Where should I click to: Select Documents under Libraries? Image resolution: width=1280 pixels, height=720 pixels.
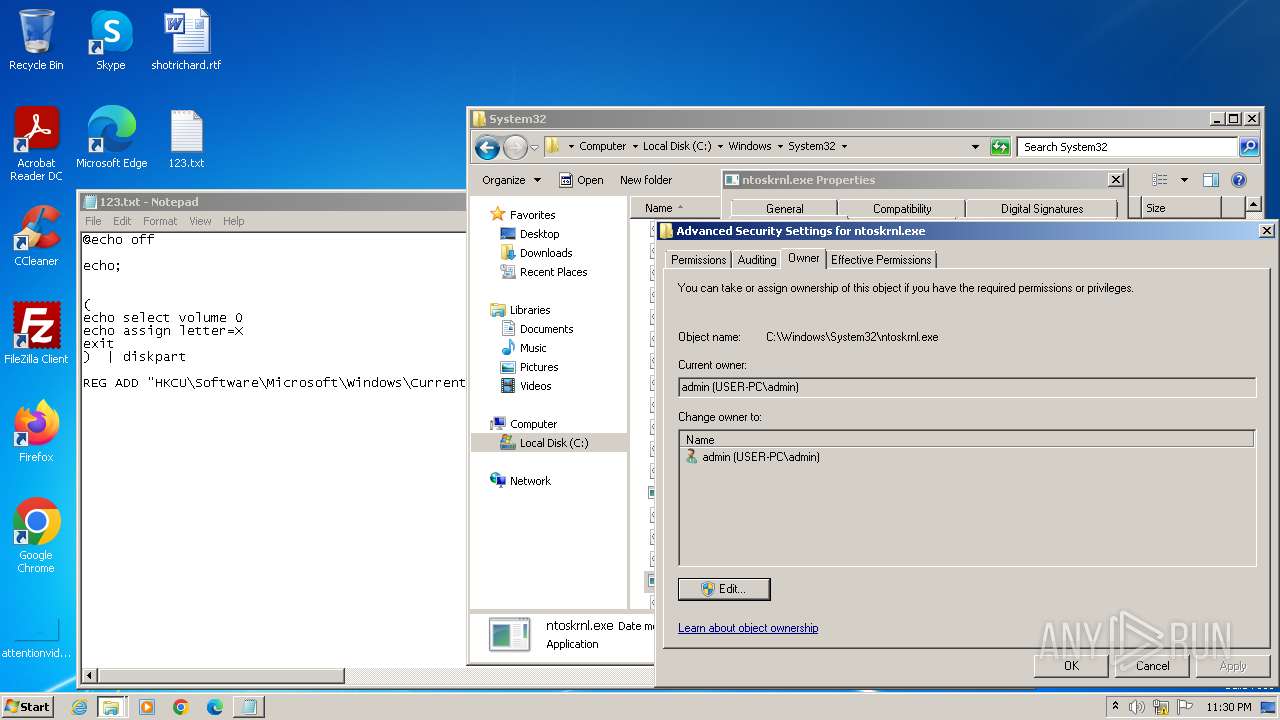tap(546, 329)
